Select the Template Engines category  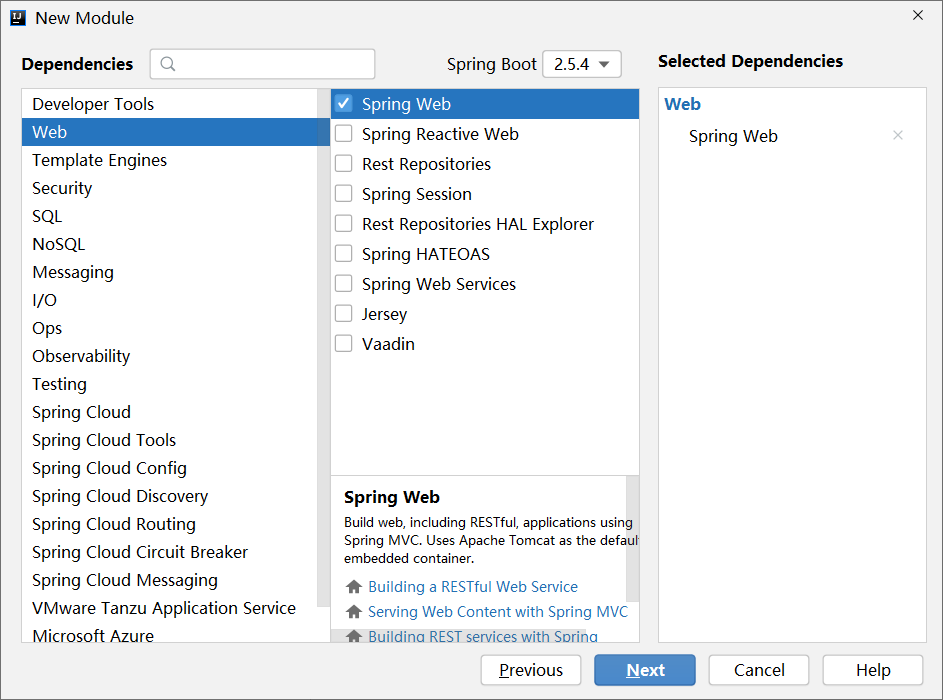(100, 160)
